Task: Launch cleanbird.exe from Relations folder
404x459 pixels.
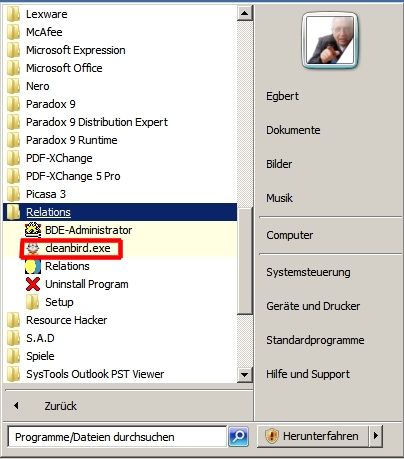Action: coord(78,248)
